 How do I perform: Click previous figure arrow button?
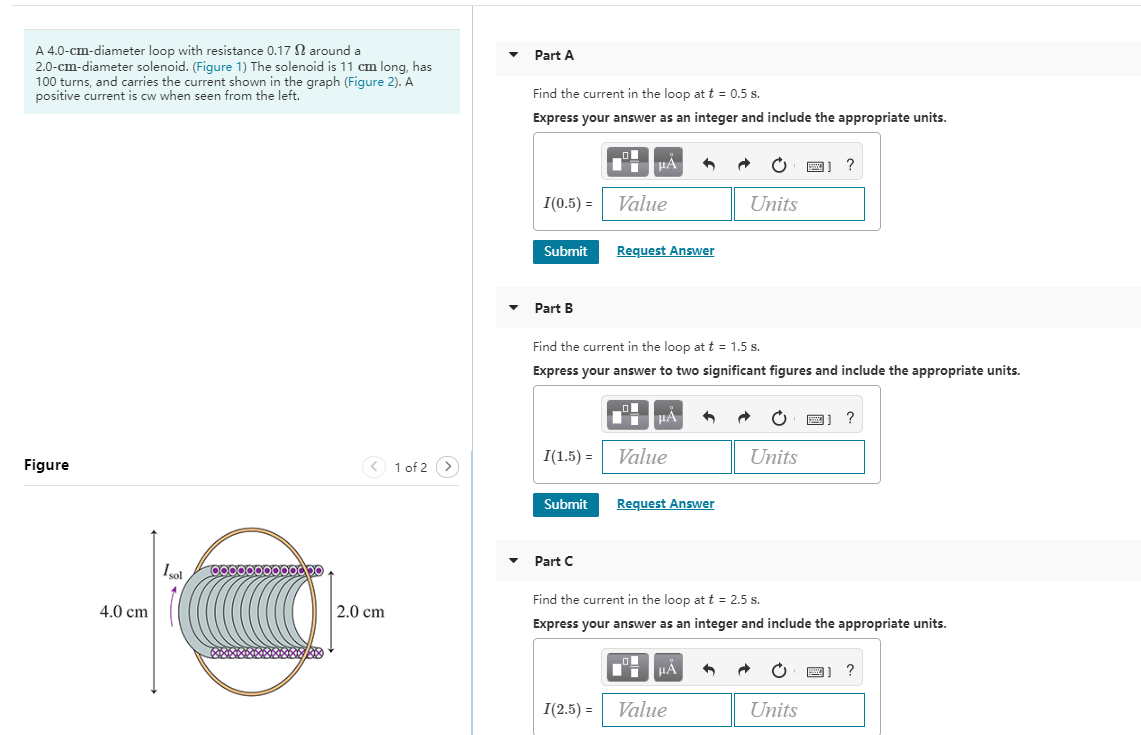[373, 466]
